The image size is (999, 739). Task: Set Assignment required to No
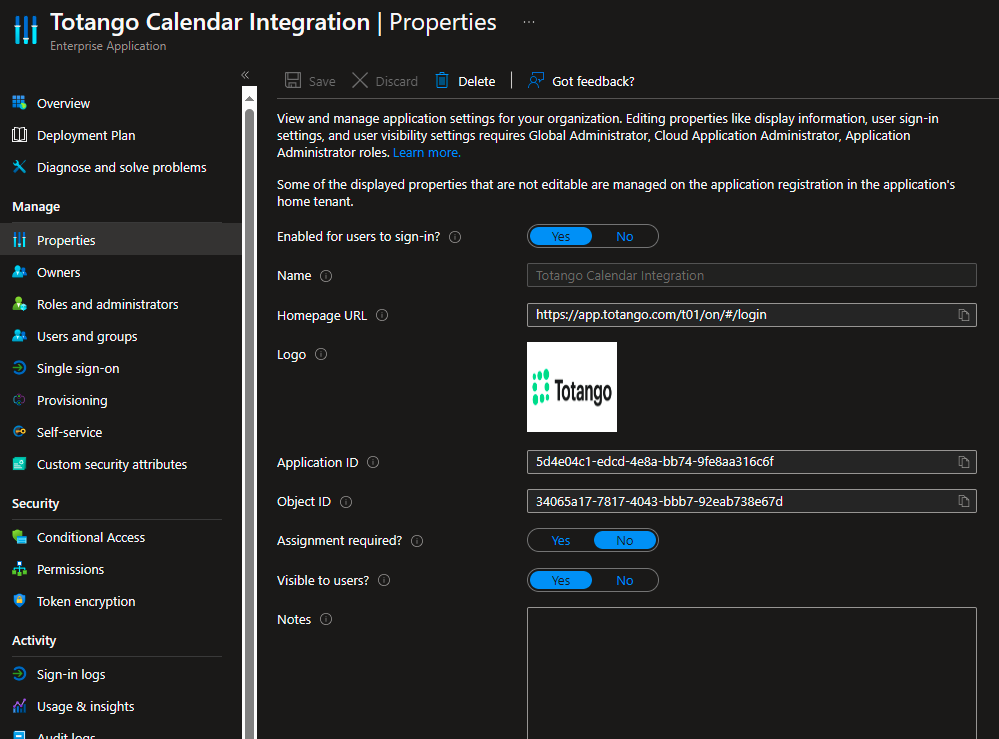[624, 540]
